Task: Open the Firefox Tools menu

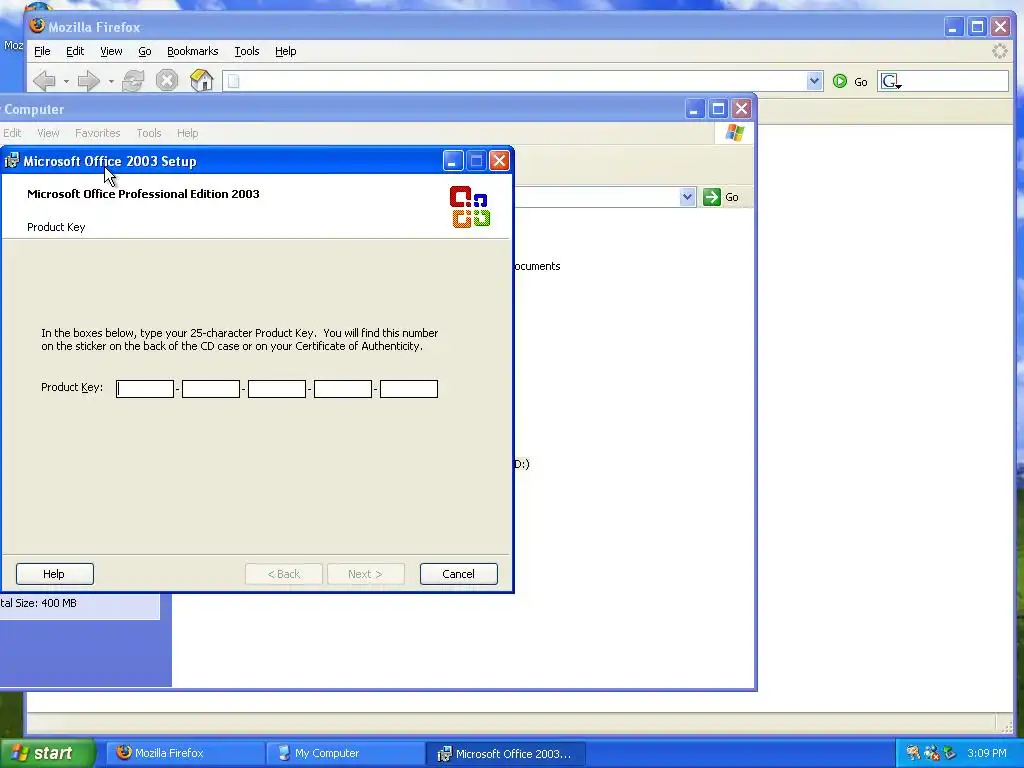Action: coord(247,51)
